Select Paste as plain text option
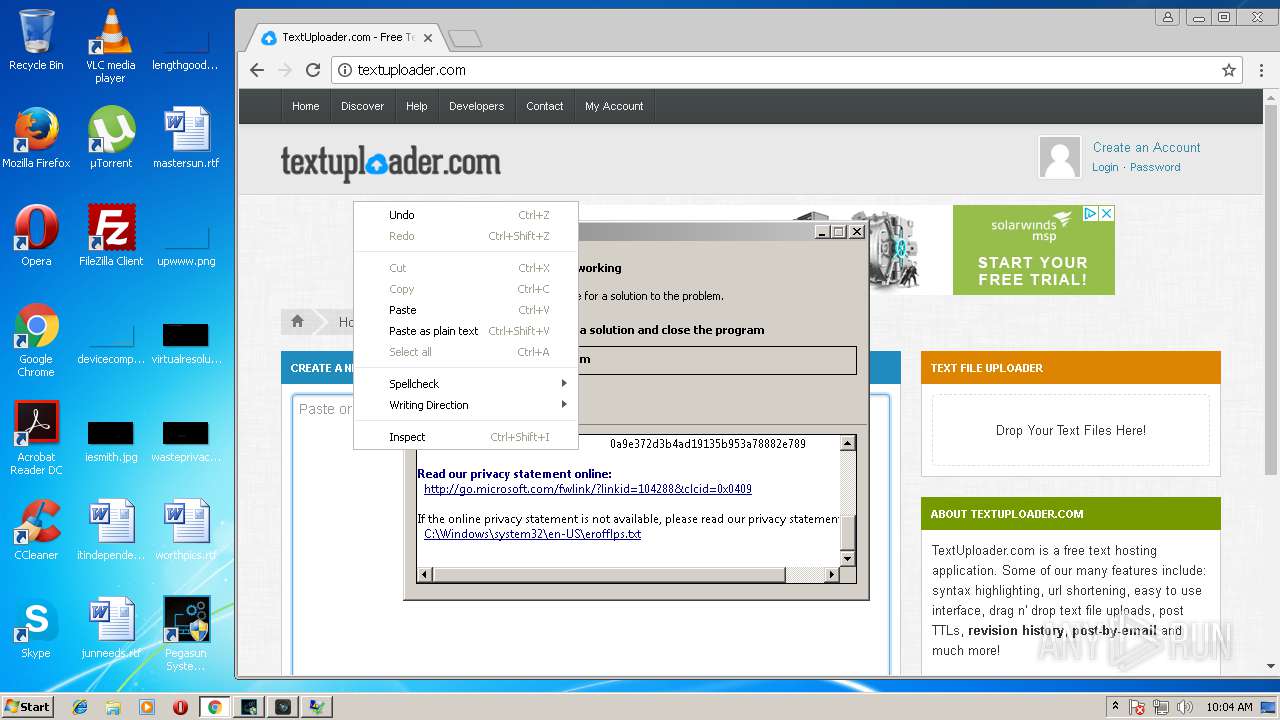This screenshot has width=1280, height=720. [465, 331]
